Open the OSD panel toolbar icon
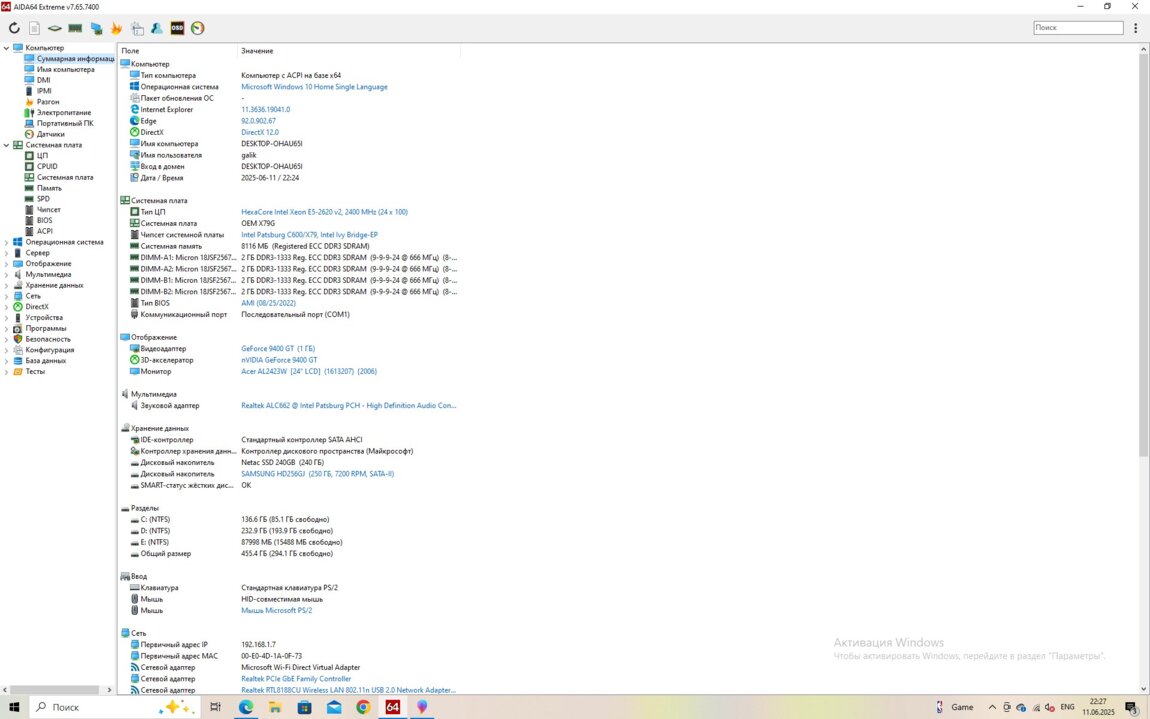 177,28
